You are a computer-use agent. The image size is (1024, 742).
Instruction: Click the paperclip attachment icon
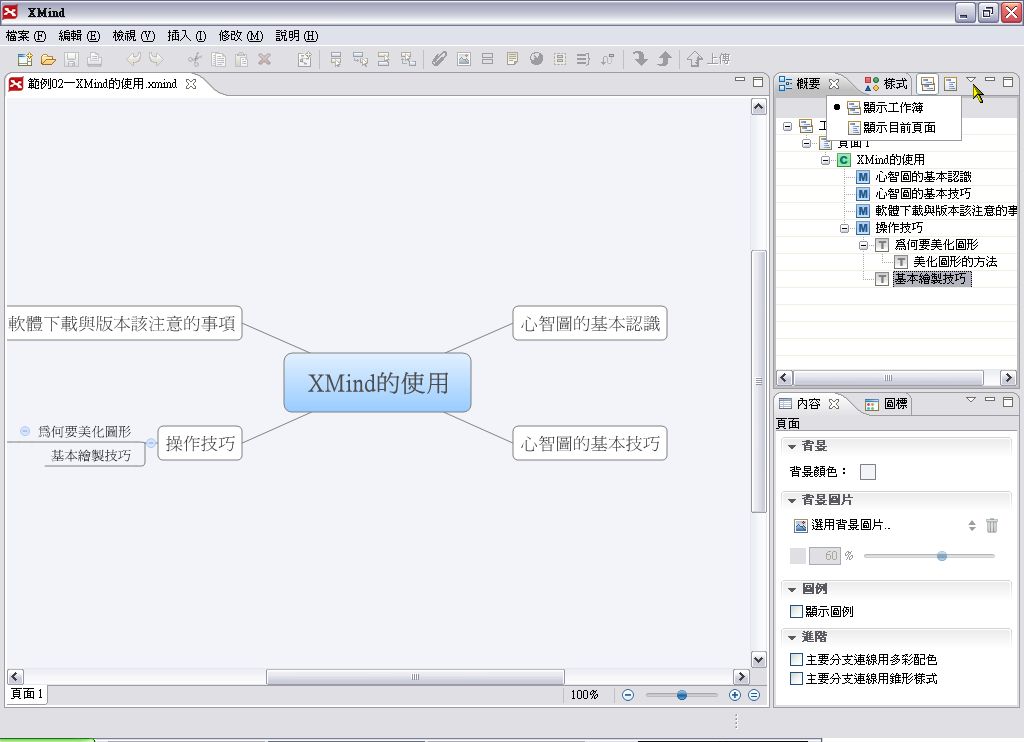tap(440, 59)
